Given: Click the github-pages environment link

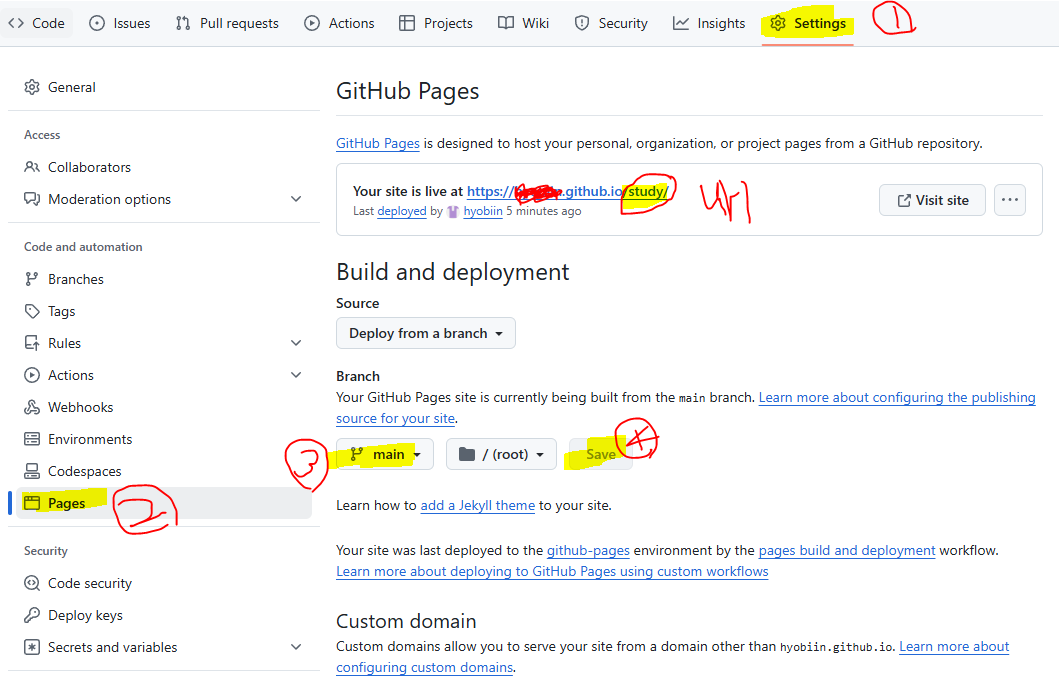Looking at the screenshot, I should pos(588,550).
